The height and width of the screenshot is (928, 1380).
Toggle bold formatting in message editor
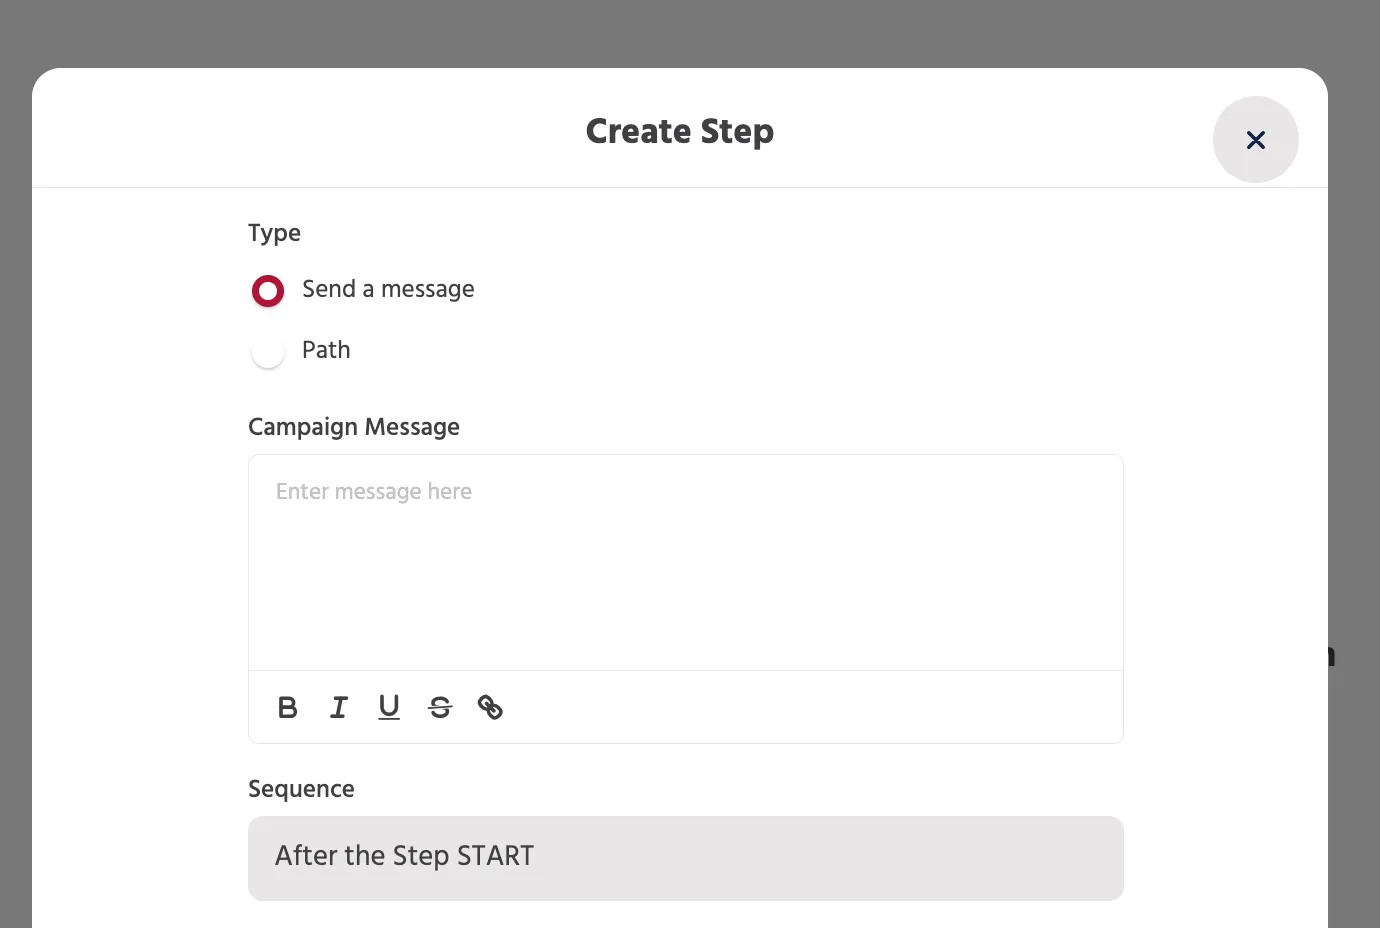(x=288, y=707)
